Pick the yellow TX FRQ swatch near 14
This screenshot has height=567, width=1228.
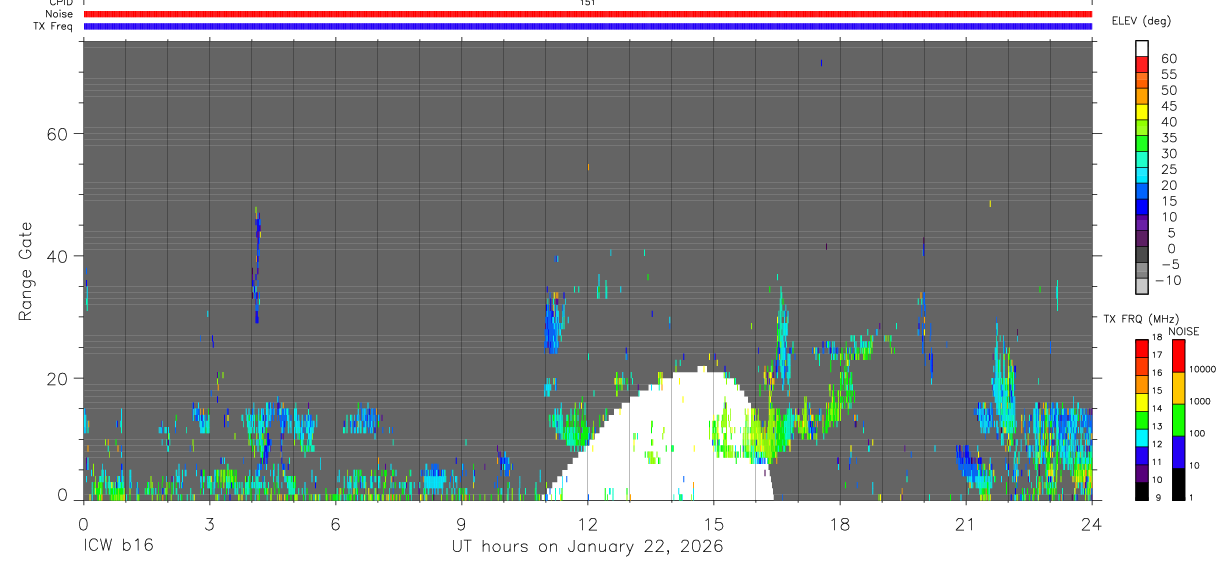pyautogui.click(x=1142, y=402)
